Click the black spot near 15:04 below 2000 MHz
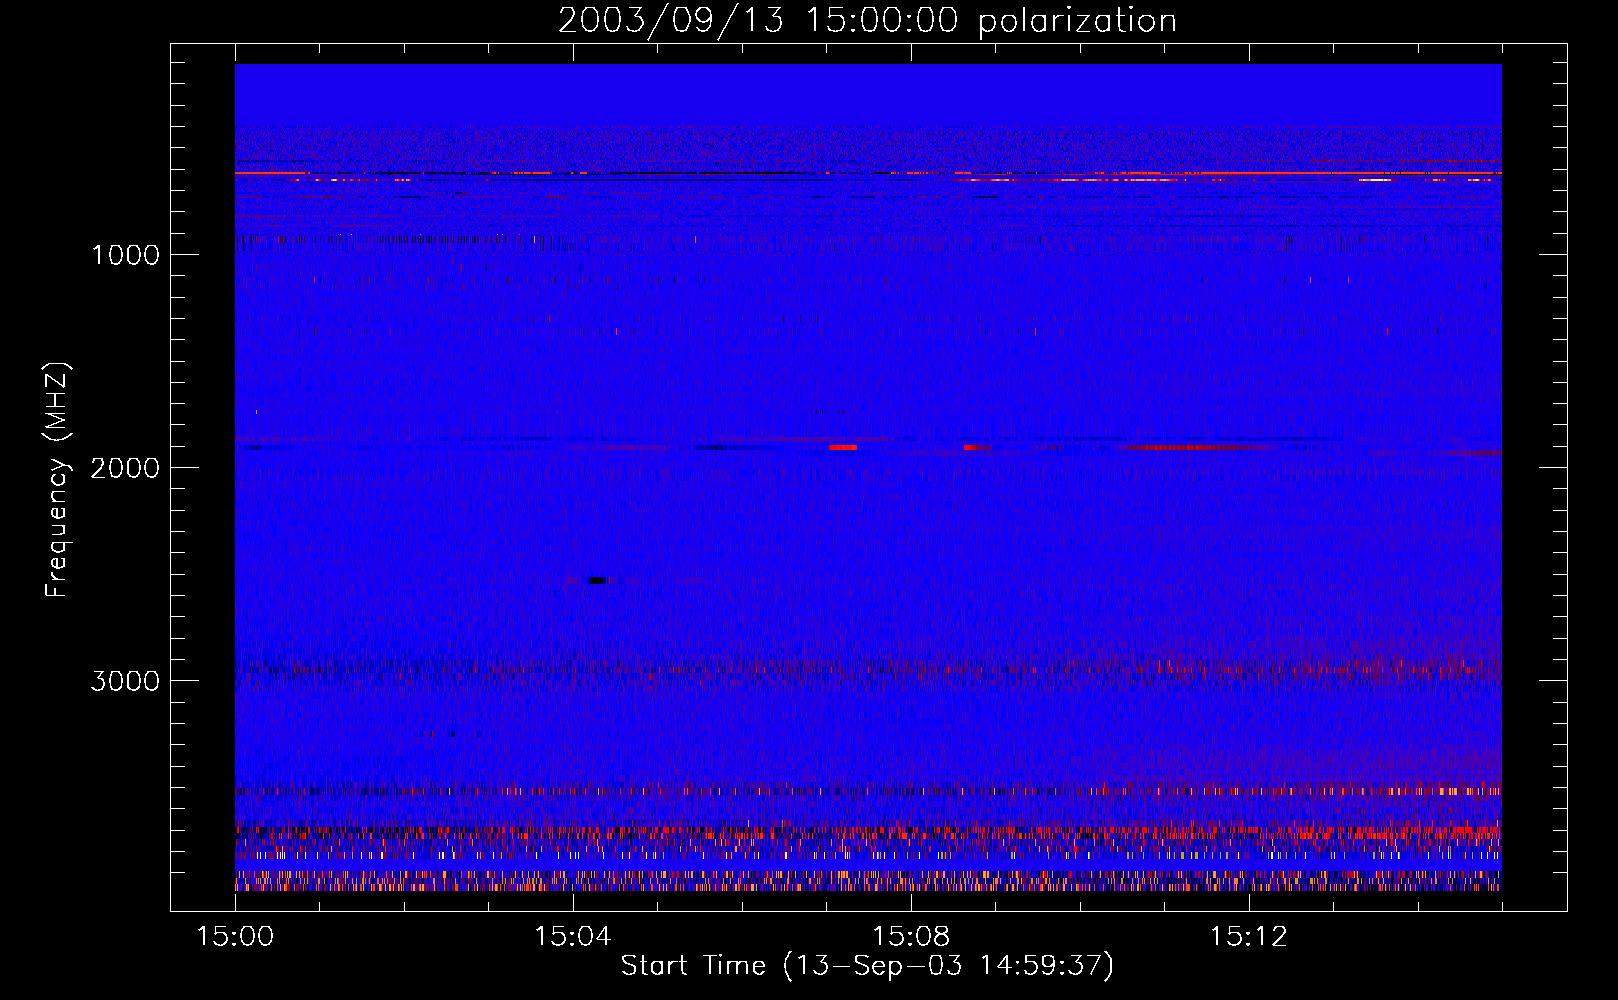The image size is (1618, 1000). coord(597,580)
